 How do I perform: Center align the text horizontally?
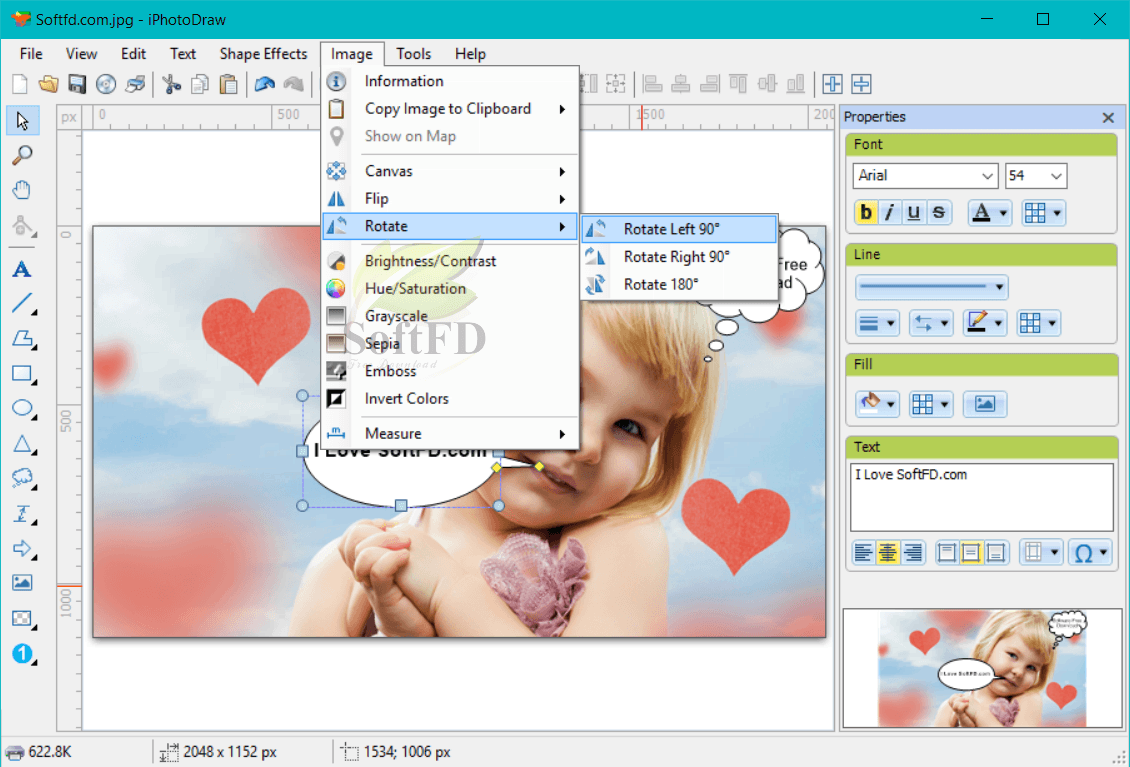point(888,553)
